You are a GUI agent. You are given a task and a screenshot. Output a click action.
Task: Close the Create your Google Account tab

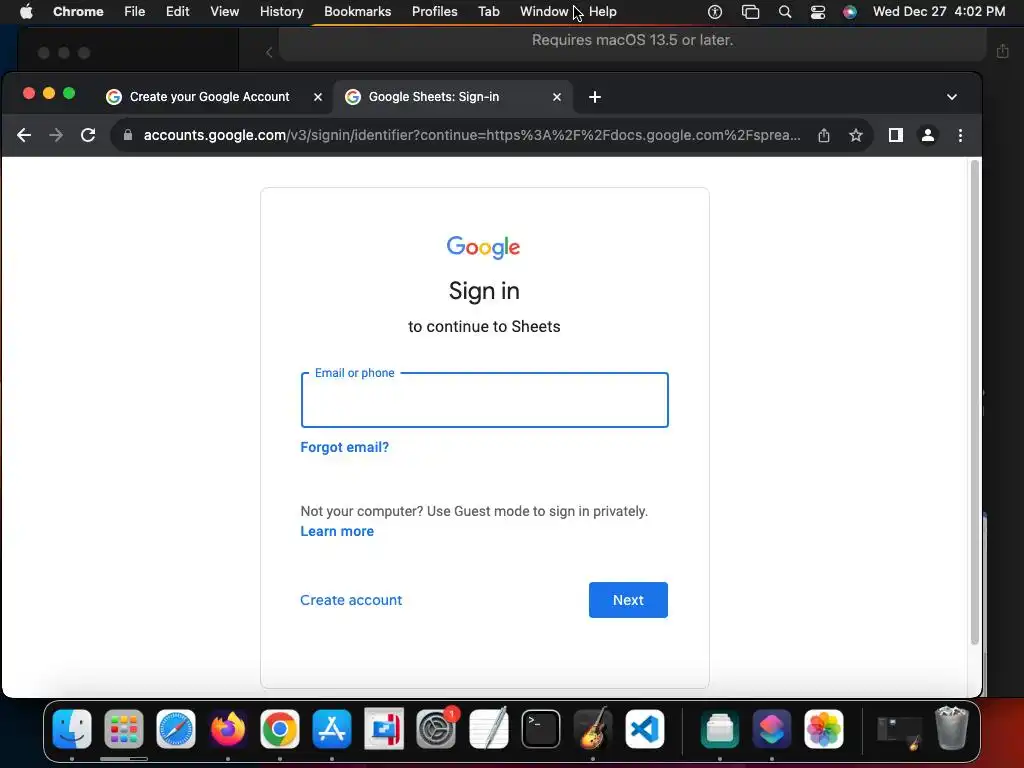(x=318, y=97)
